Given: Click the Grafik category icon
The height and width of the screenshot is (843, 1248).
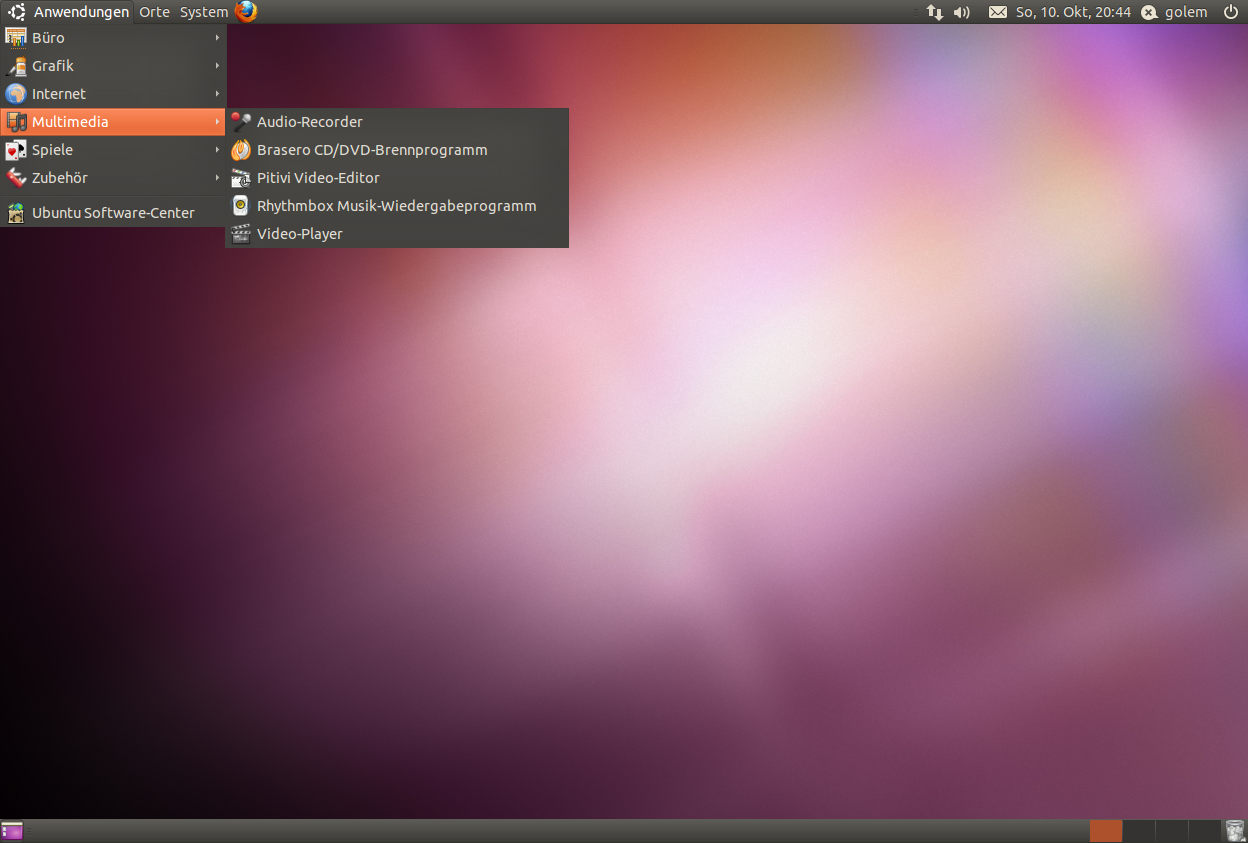Looking at the screenshot, I should coord(15,66).
